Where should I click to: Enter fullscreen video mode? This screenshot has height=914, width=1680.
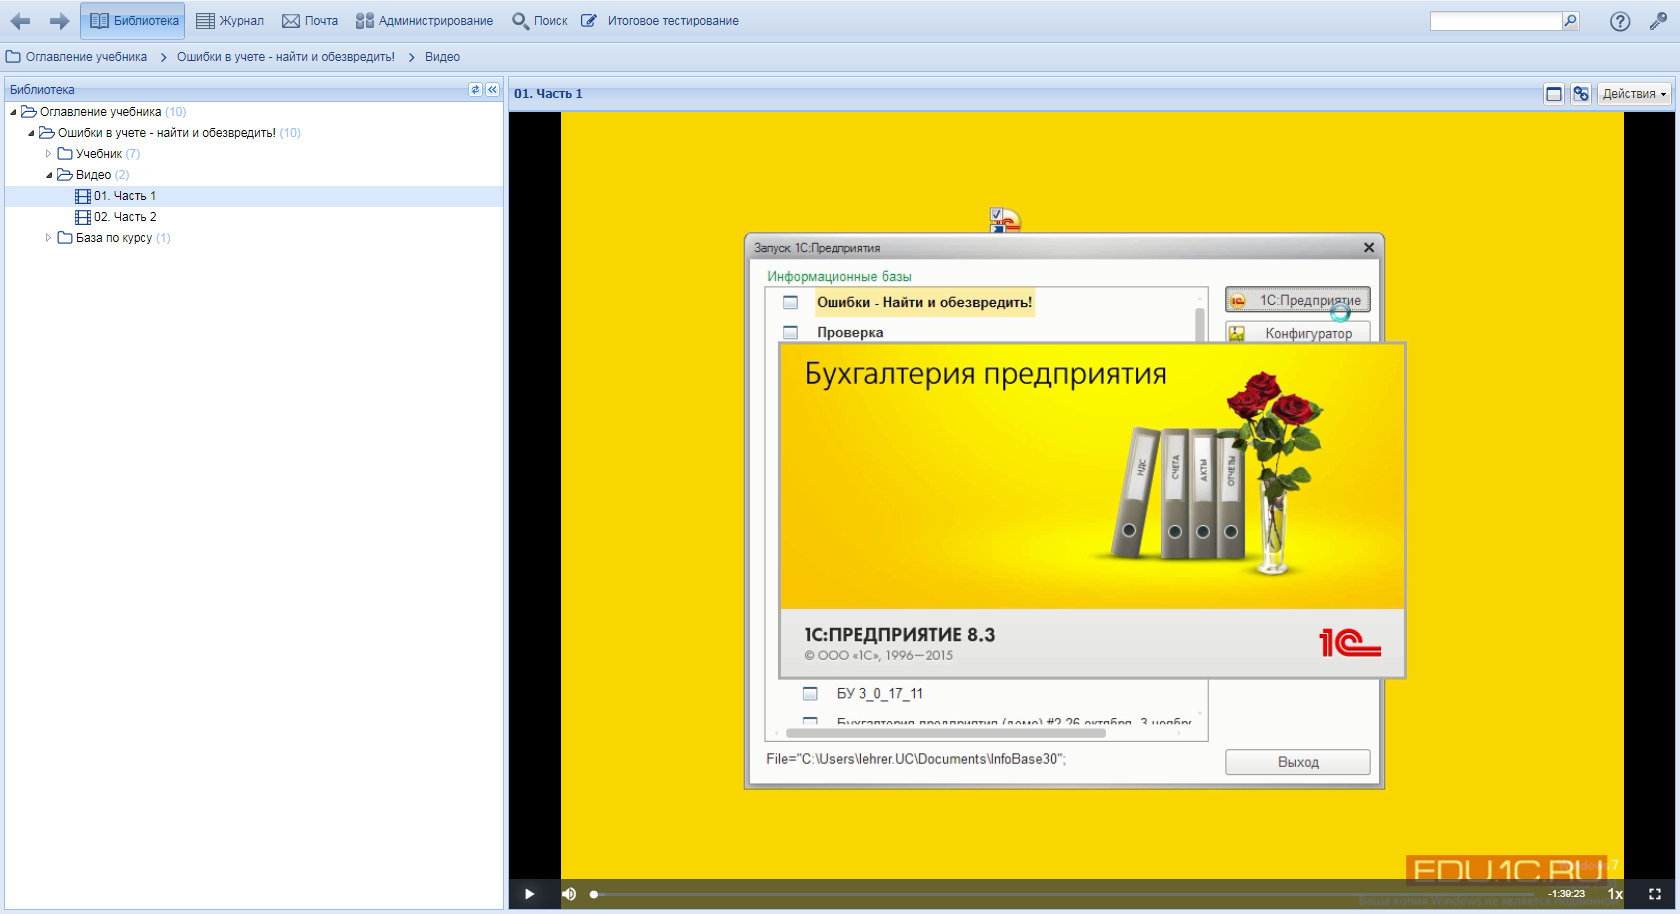coord(1655,894)
